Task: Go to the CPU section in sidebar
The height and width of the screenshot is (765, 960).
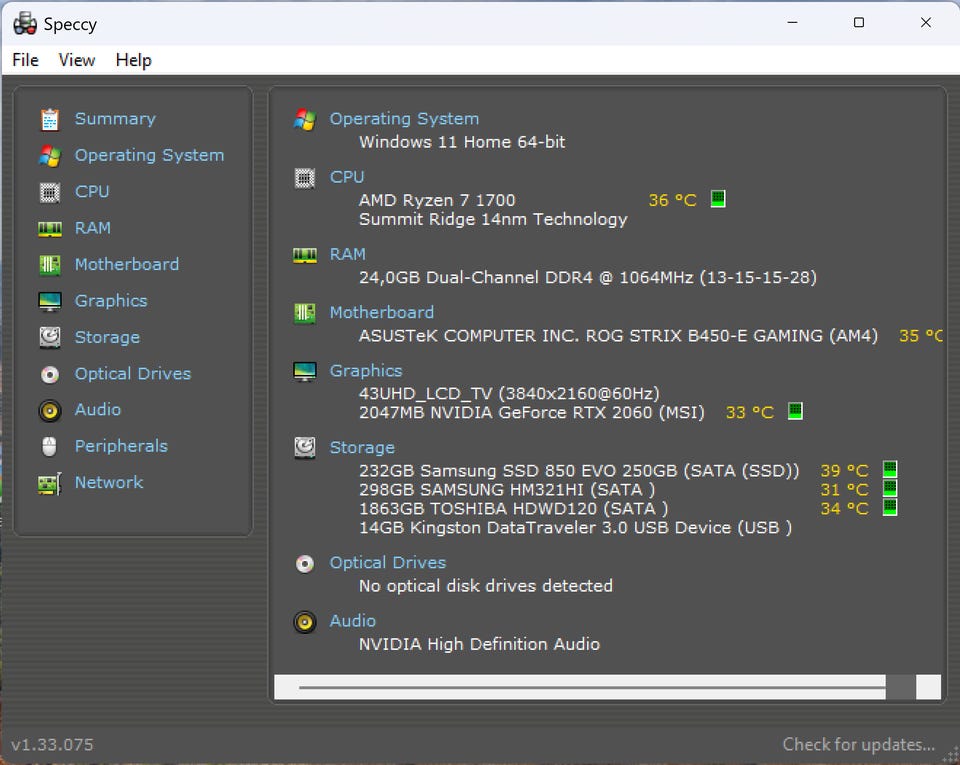Action: pos(92,192)
